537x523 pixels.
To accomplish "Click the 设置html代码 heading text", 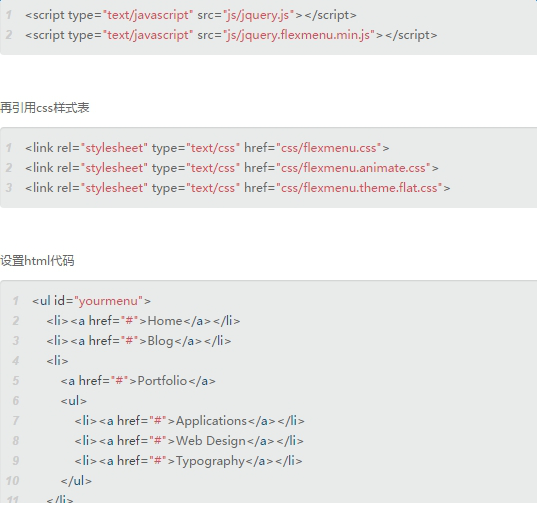I will tap(37, 261).
